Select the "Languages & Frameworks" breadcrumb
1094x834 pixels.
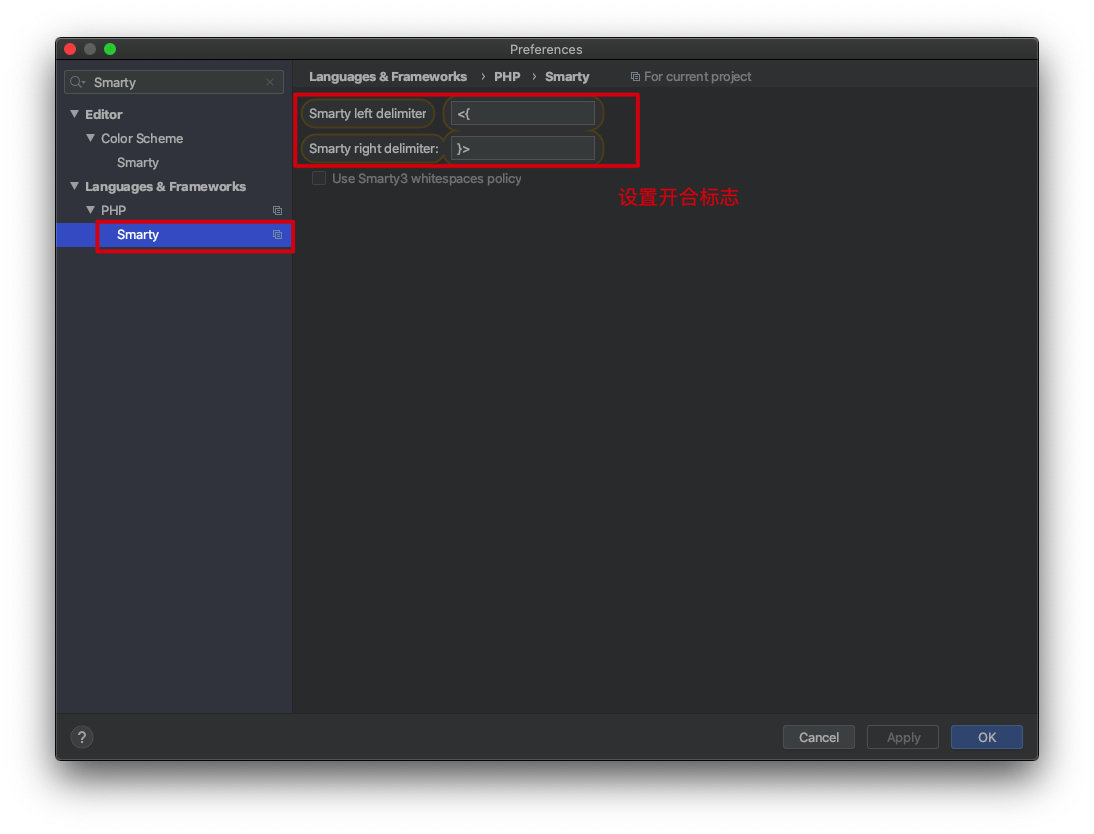tap(387, 76)
